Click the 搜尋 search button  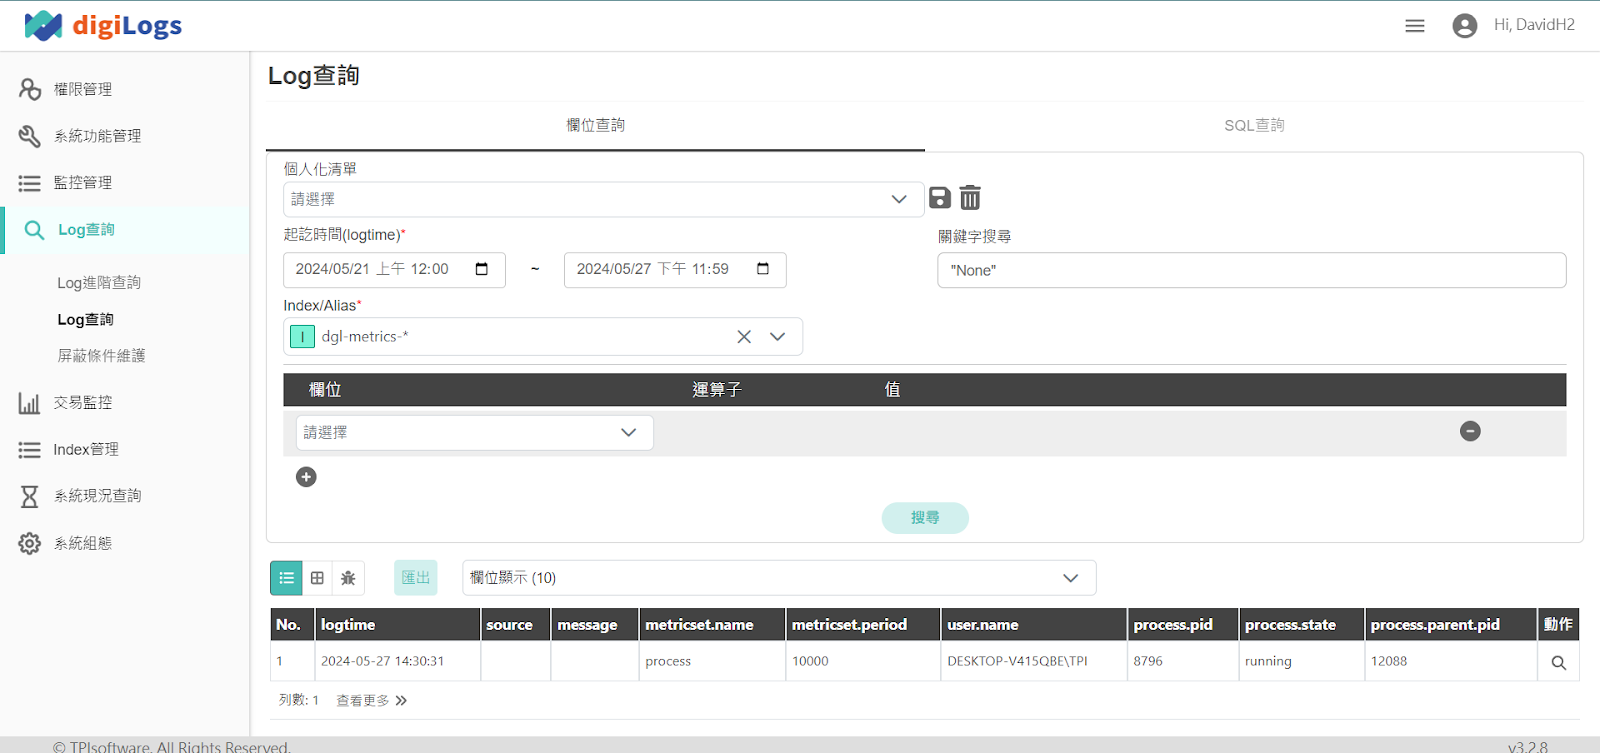point(925,518)
